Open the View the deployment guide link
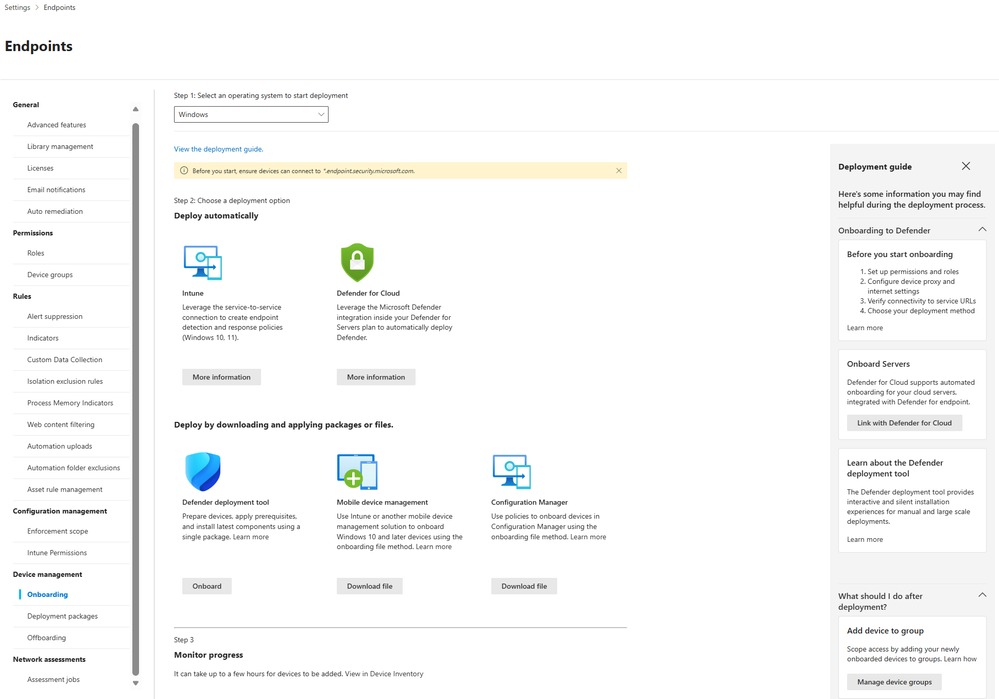The width and height of the screenshot is (999, 699). tap(217, 148)
